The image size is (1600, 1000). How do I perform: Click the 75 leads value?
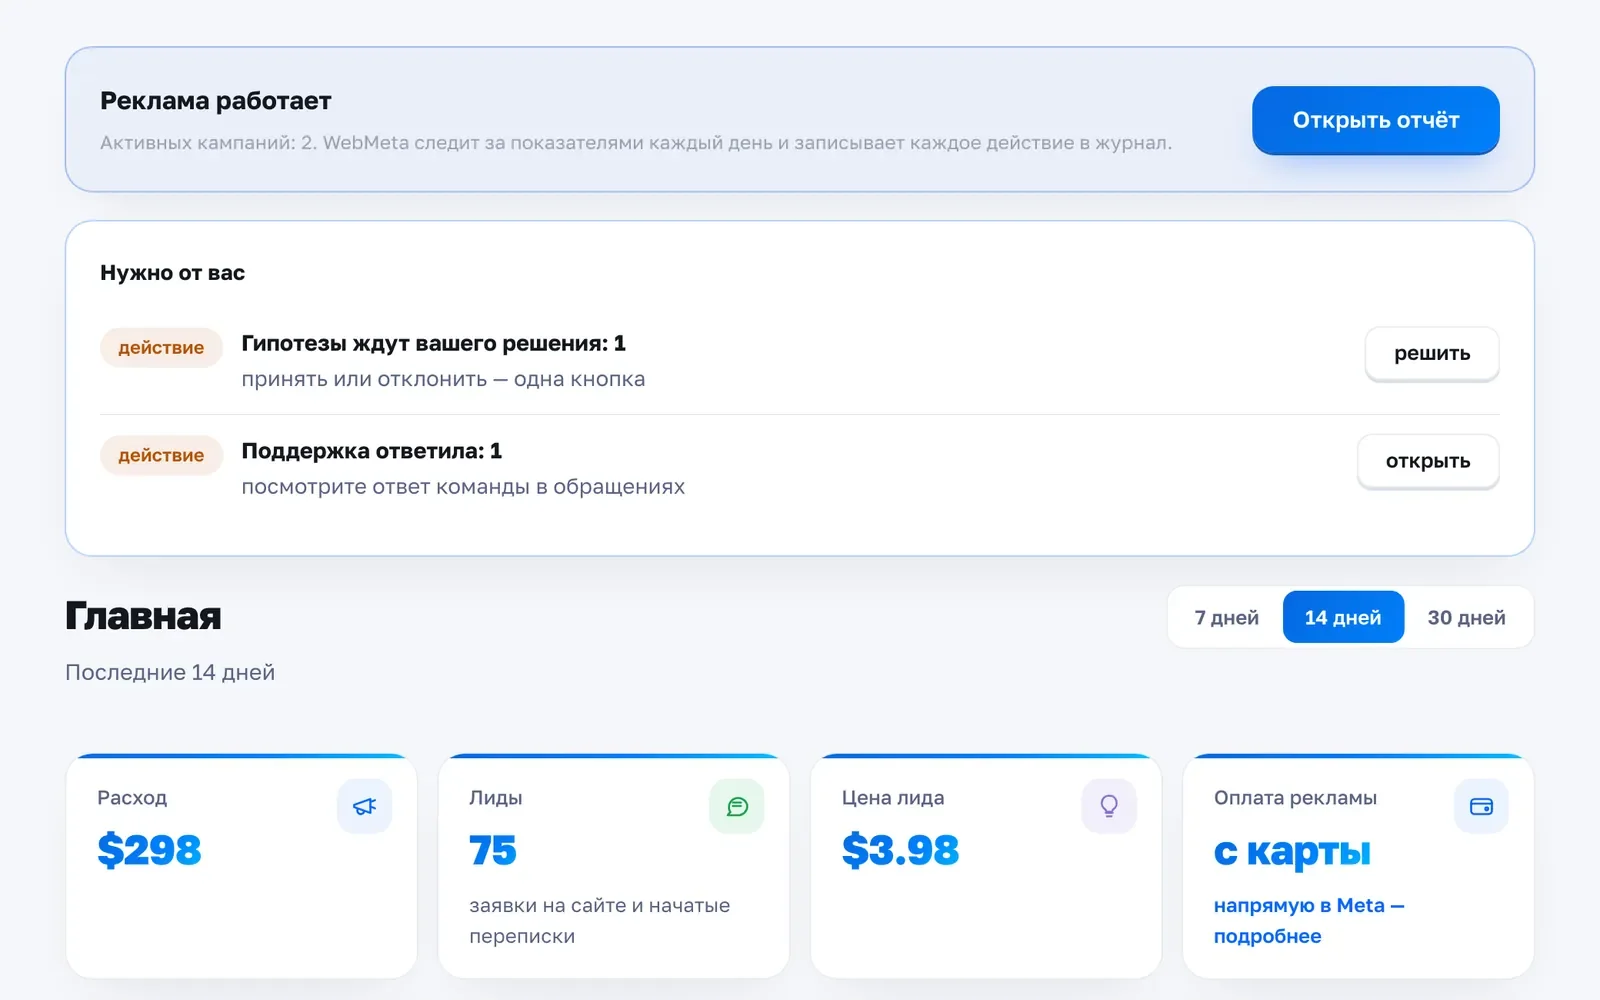coord(493,850)
